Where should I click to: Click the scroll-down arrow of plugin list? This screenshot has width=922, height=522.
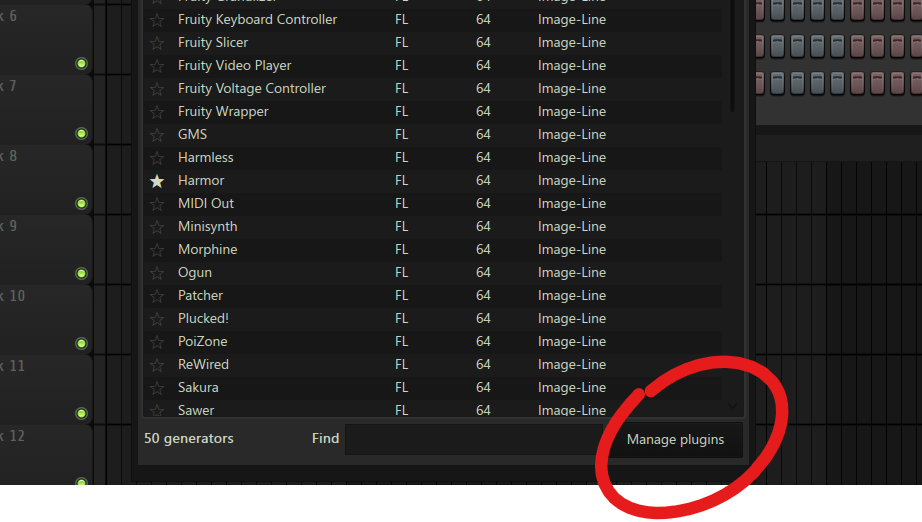(732, 406)
